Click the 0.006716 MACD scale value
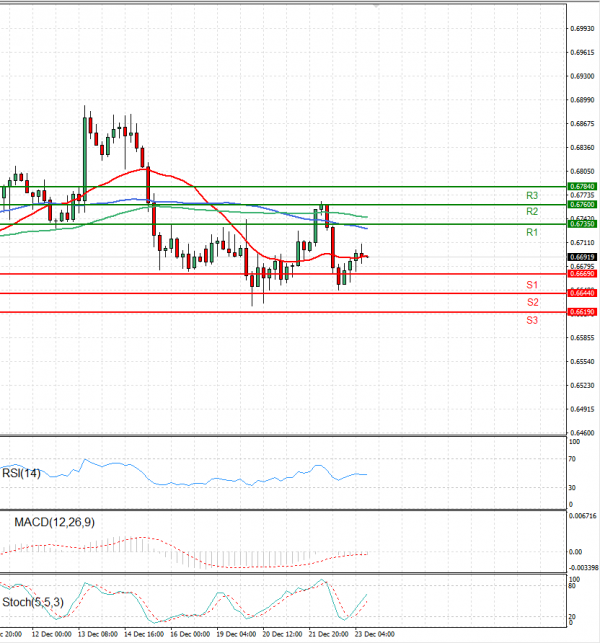 [583, 516]
